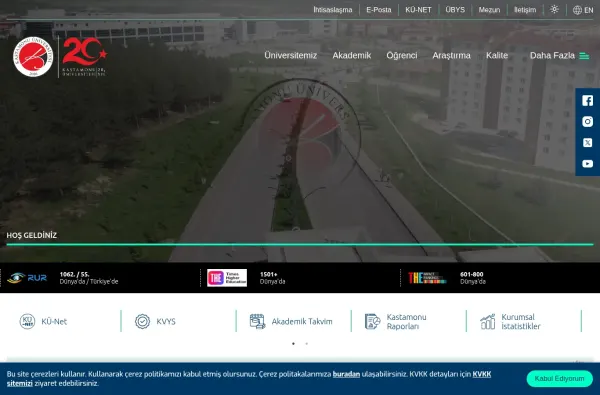Viewport: 600px width, 395px height.
Task: Click the Kastamonu Raporları document icon
Action: pyautogui.click(x=372, y=321)
